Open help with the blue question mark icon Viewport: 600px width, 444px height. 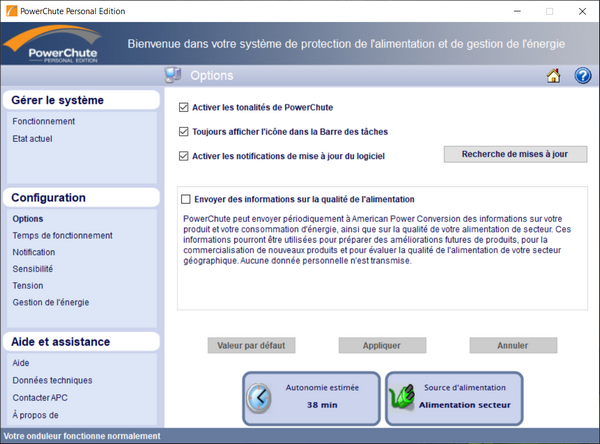tap(582, 76)
